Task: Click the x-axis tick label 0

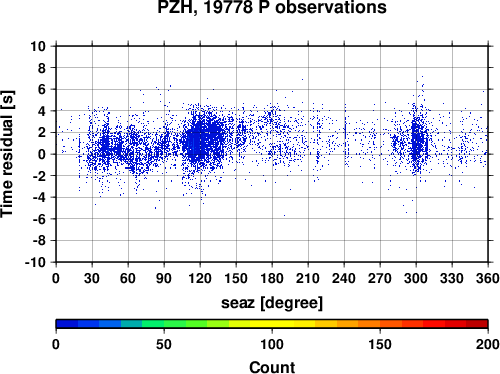Action: click(x=56, y=278)
